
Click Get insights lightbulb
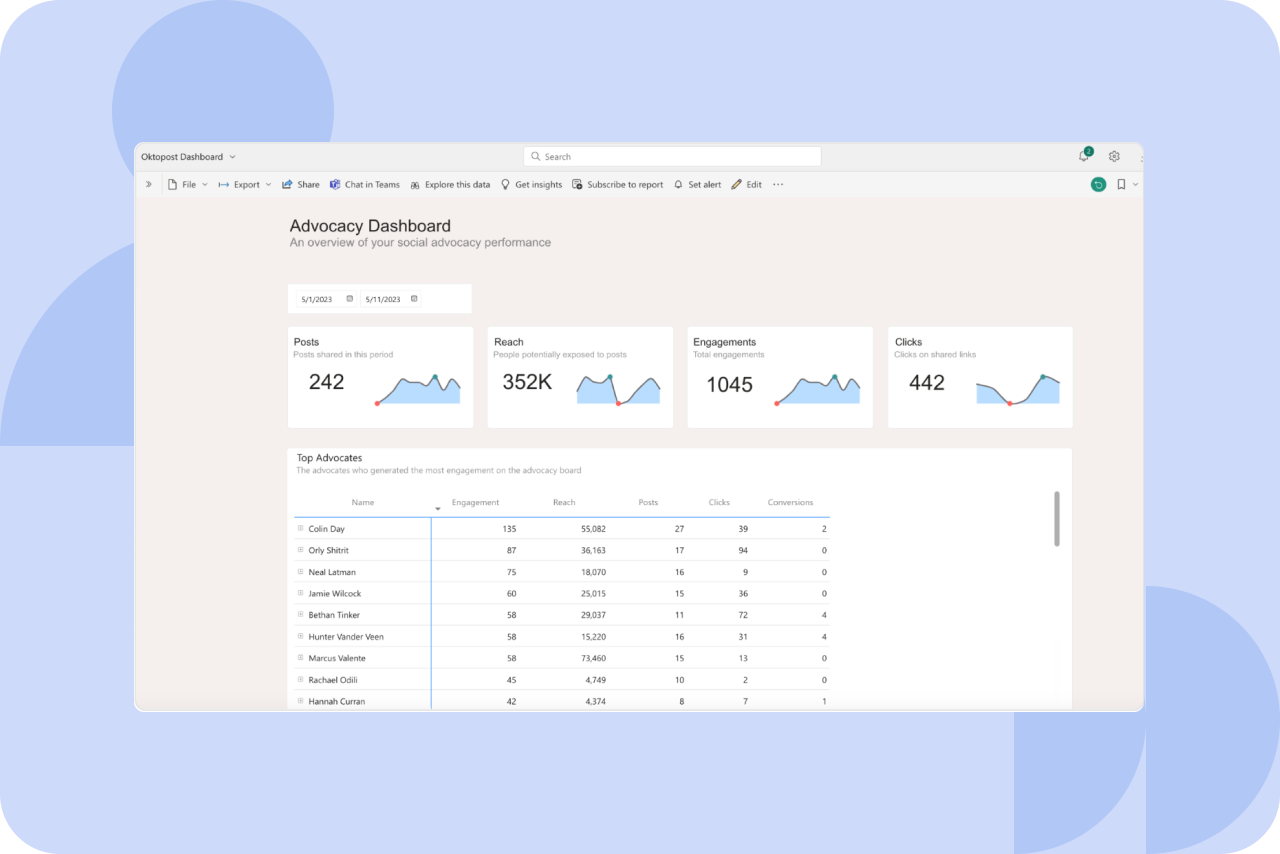point(531,185)
